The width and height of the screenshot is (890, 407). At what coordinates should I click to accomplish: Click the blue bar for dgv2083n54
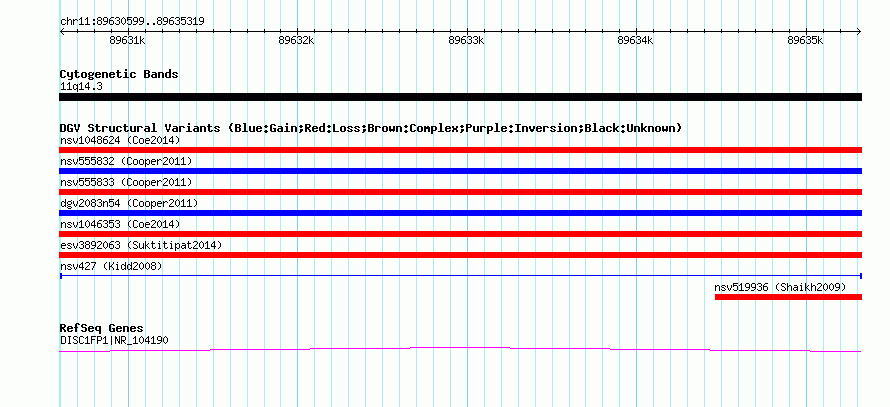click(x=460, y=213)
